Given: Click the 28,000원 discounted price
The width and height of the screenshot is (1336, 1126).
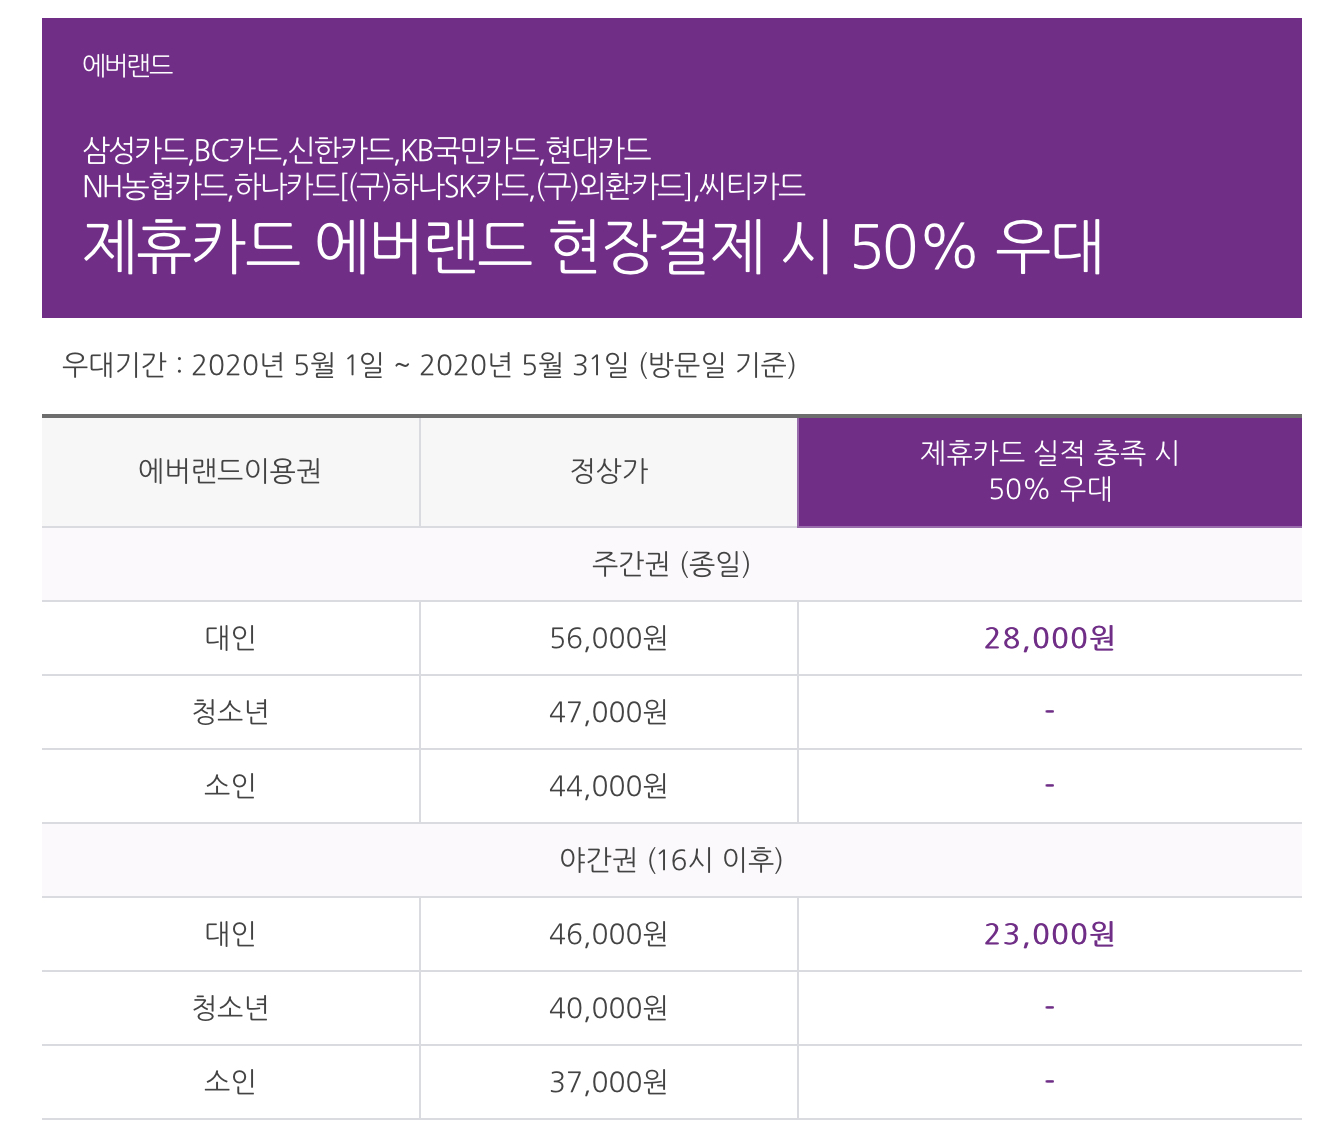Looking at the screenshot, I should pos(1050,638).
